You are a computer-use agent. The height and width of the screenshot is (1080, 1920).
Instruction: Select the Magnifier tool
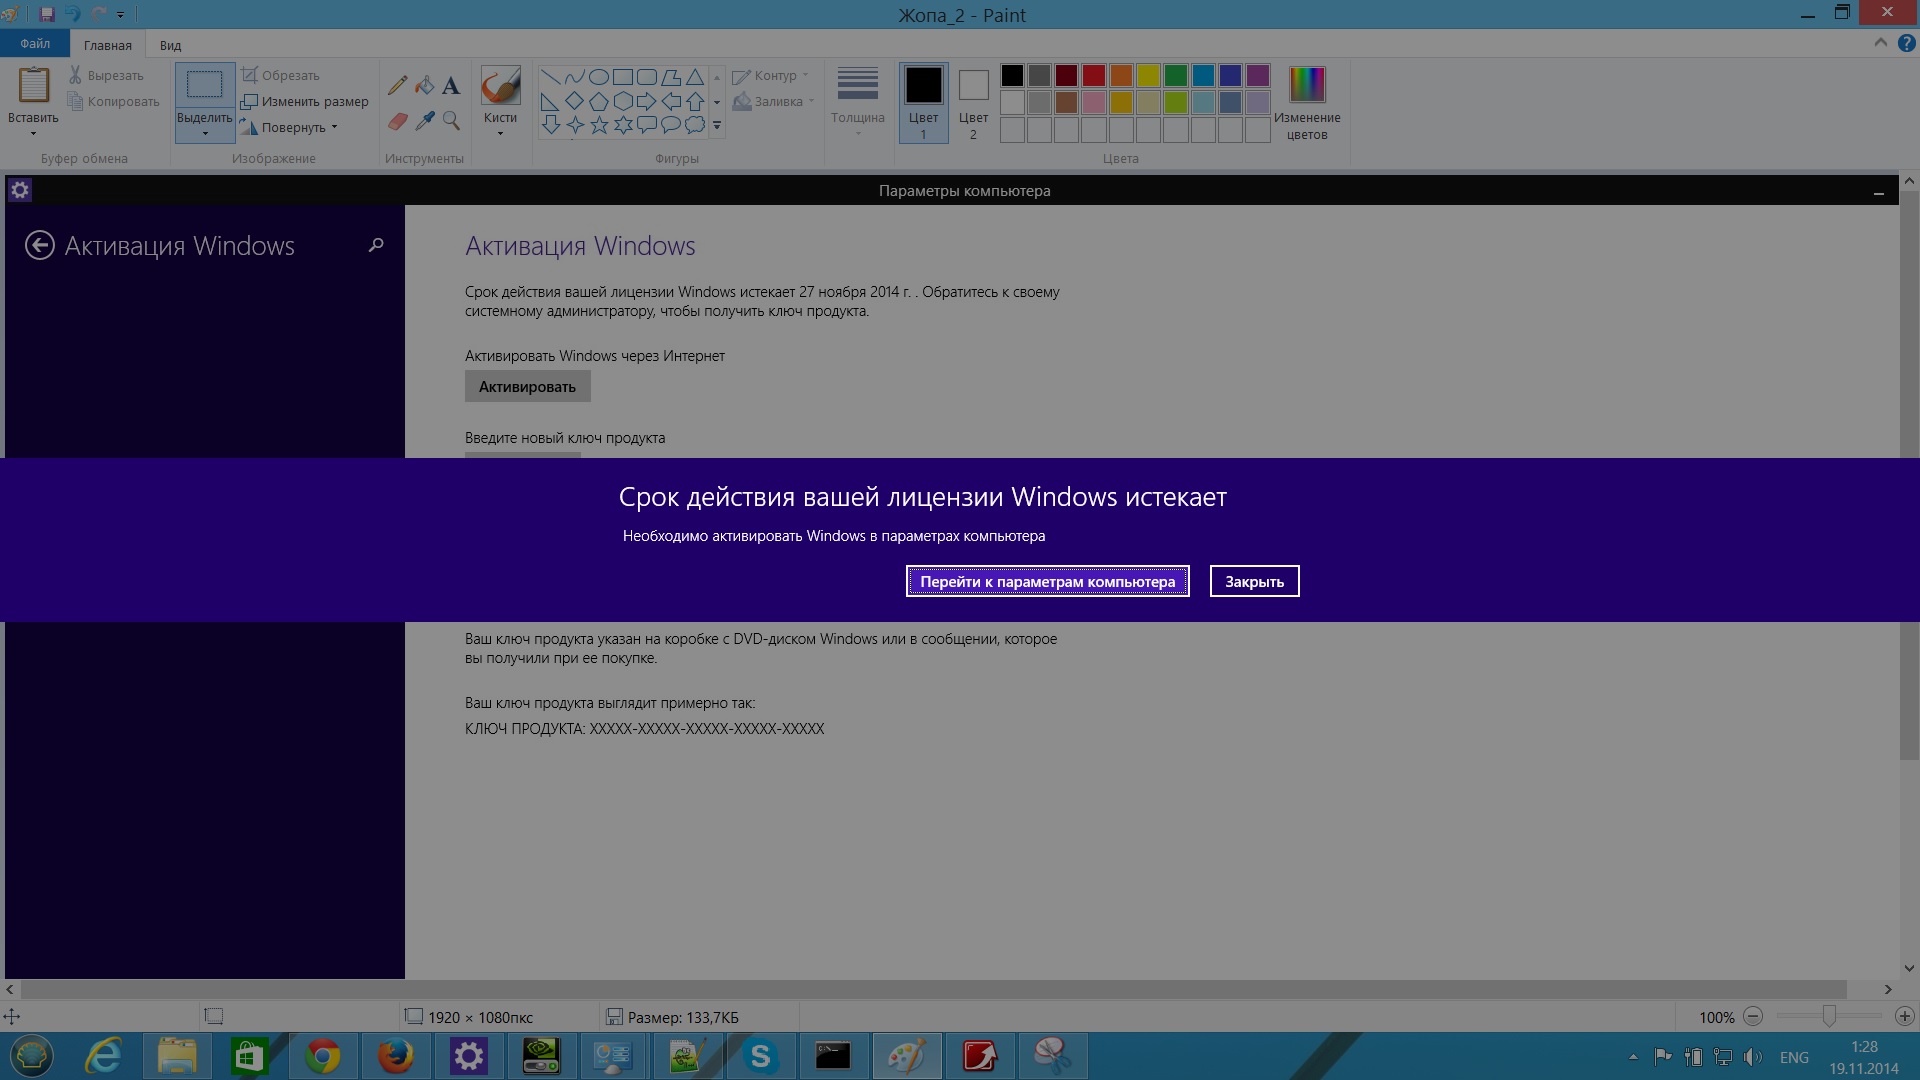[451, 121]
